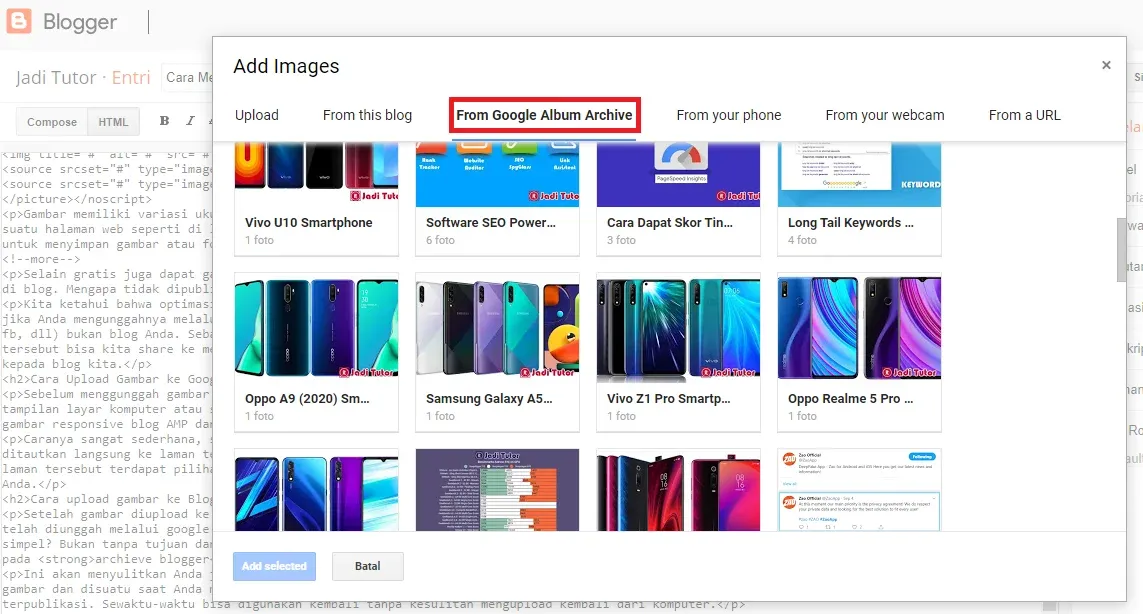Viewport: 1143px width, 614px height.
Task: Open the From your webcam tab
Action: 884,115
